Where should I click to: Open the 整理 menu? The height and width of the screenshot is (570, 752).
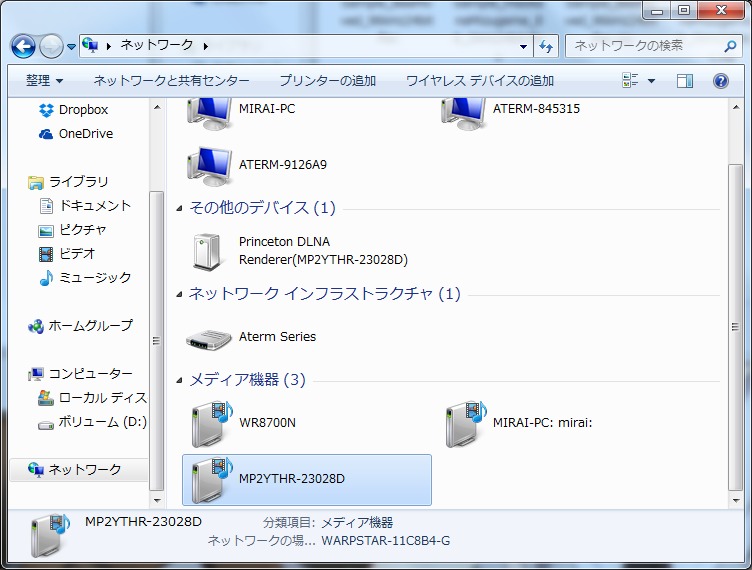[x=45, y=81]
